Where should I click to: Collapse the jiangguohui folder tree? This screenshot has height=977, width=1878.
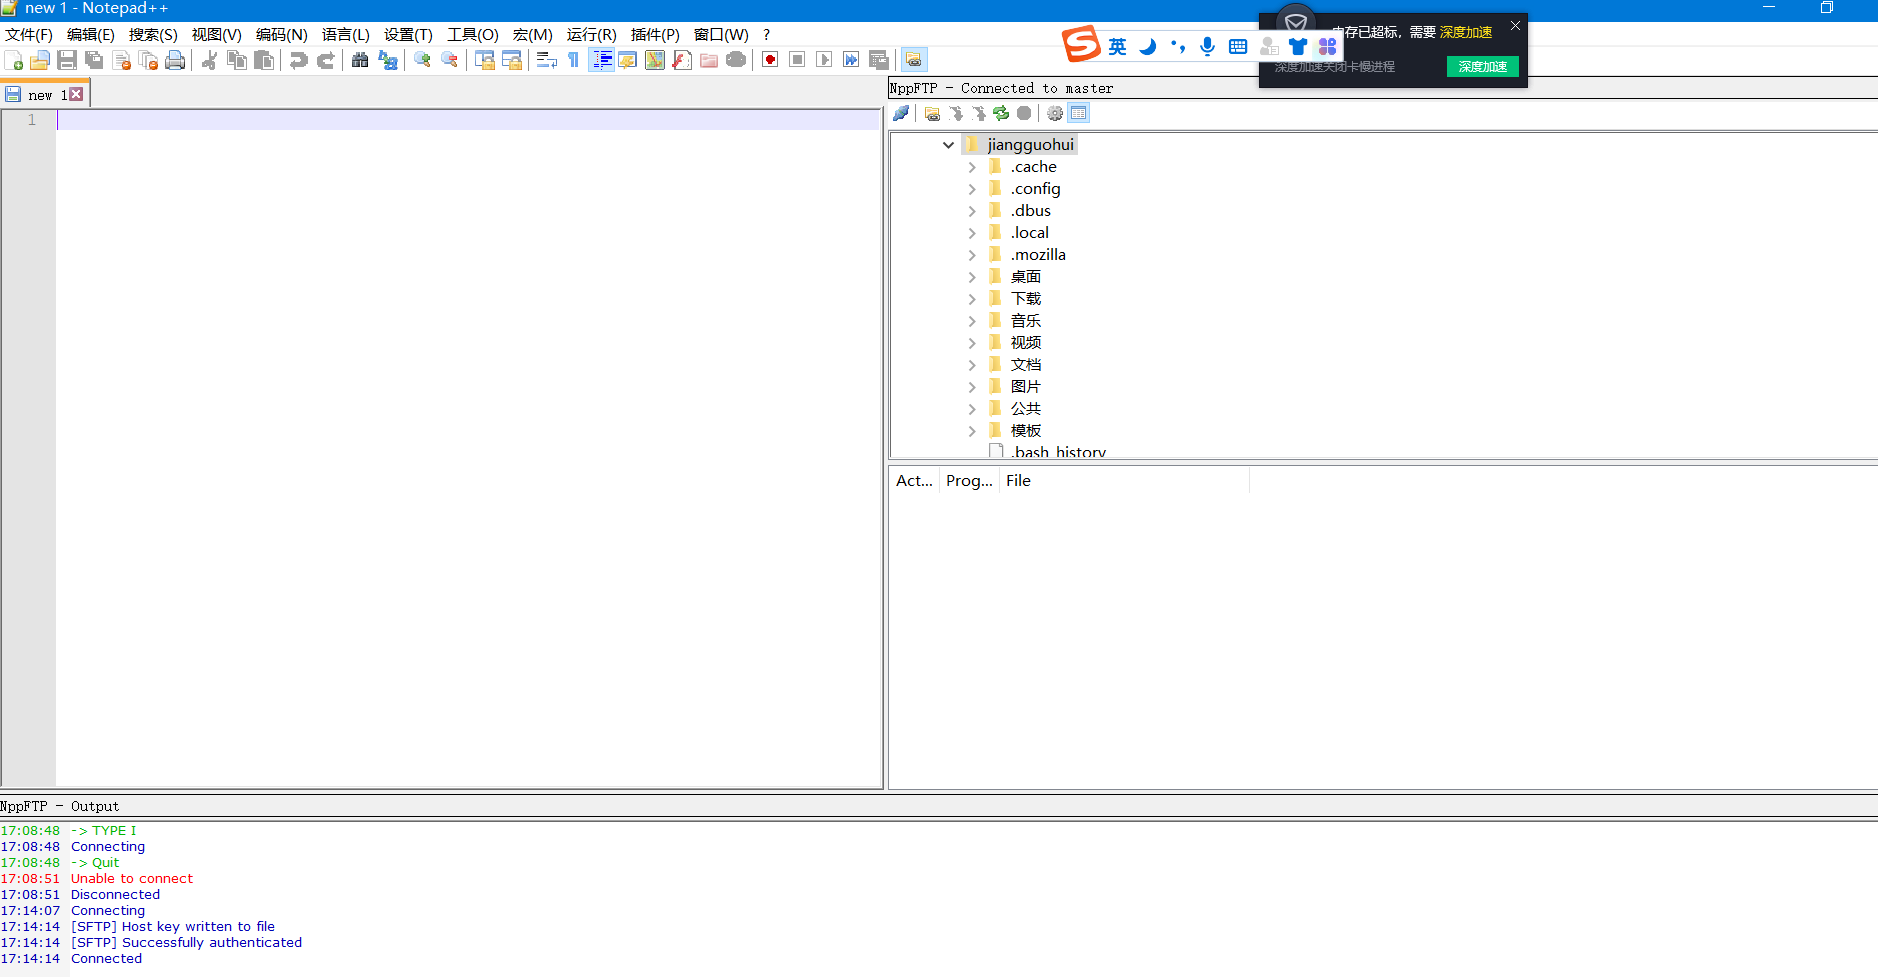pyautogui.click(x=947, y=144)
